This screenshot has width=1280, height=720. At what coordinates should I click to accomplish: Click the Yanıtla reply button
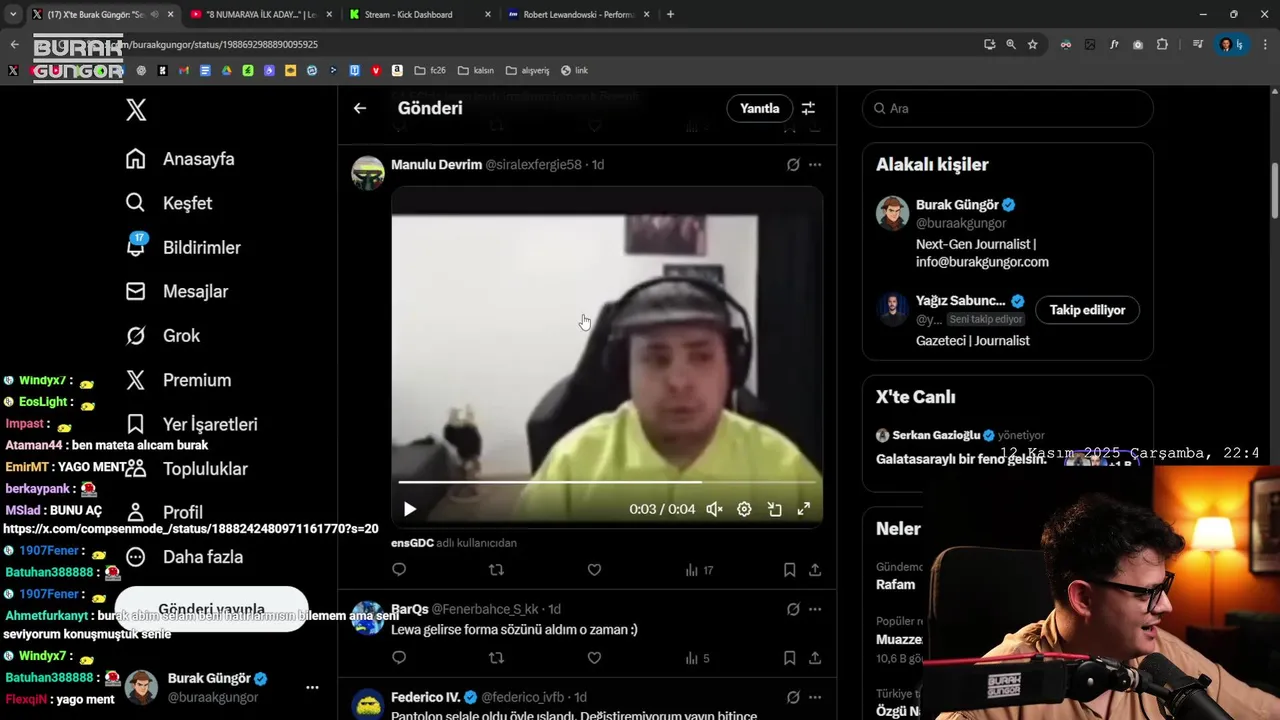click(x=759, y=108)
